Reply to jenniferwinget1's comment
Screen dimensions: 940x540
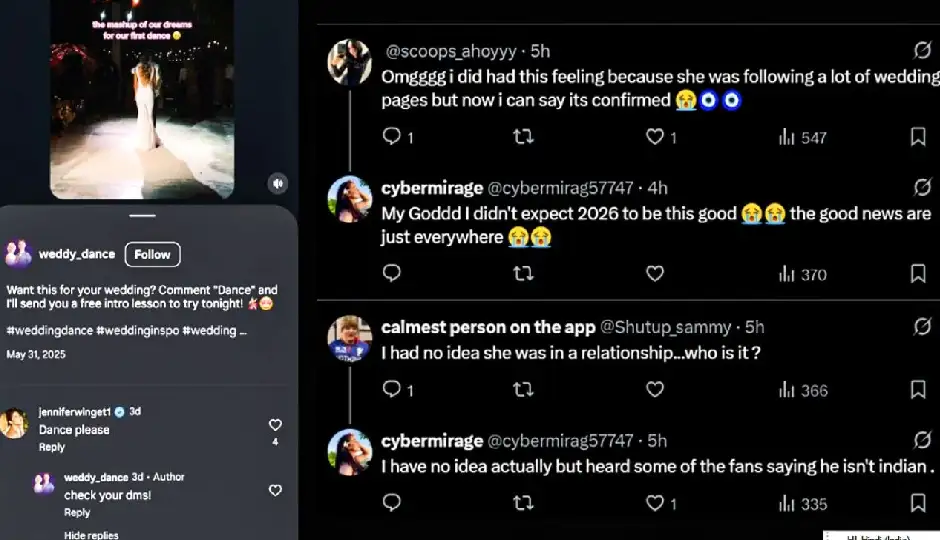pos(52,447)
